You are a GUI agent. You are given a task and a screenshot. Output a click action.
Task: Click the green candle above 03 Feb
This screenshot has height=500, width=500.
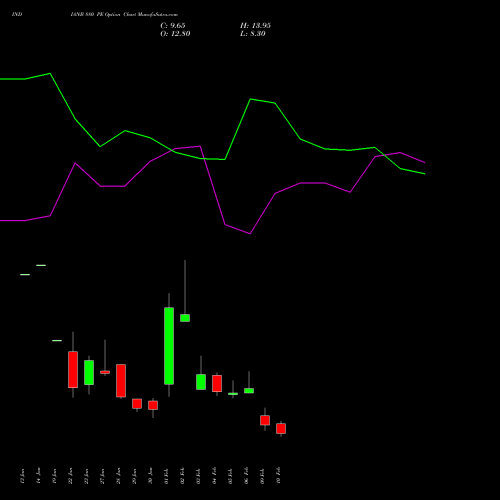(x=201, y=382)
